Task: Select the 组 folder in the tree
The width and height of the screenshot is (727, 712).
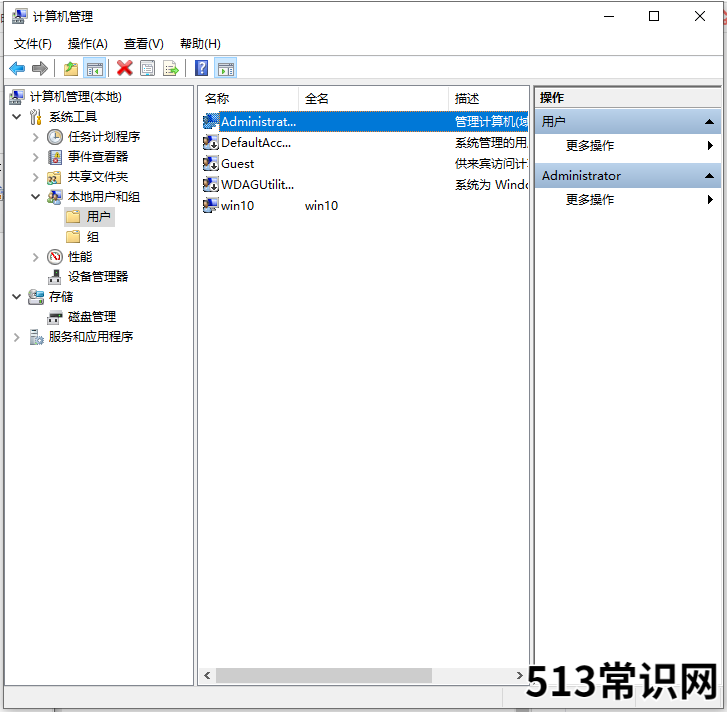Action: (83, 237)
